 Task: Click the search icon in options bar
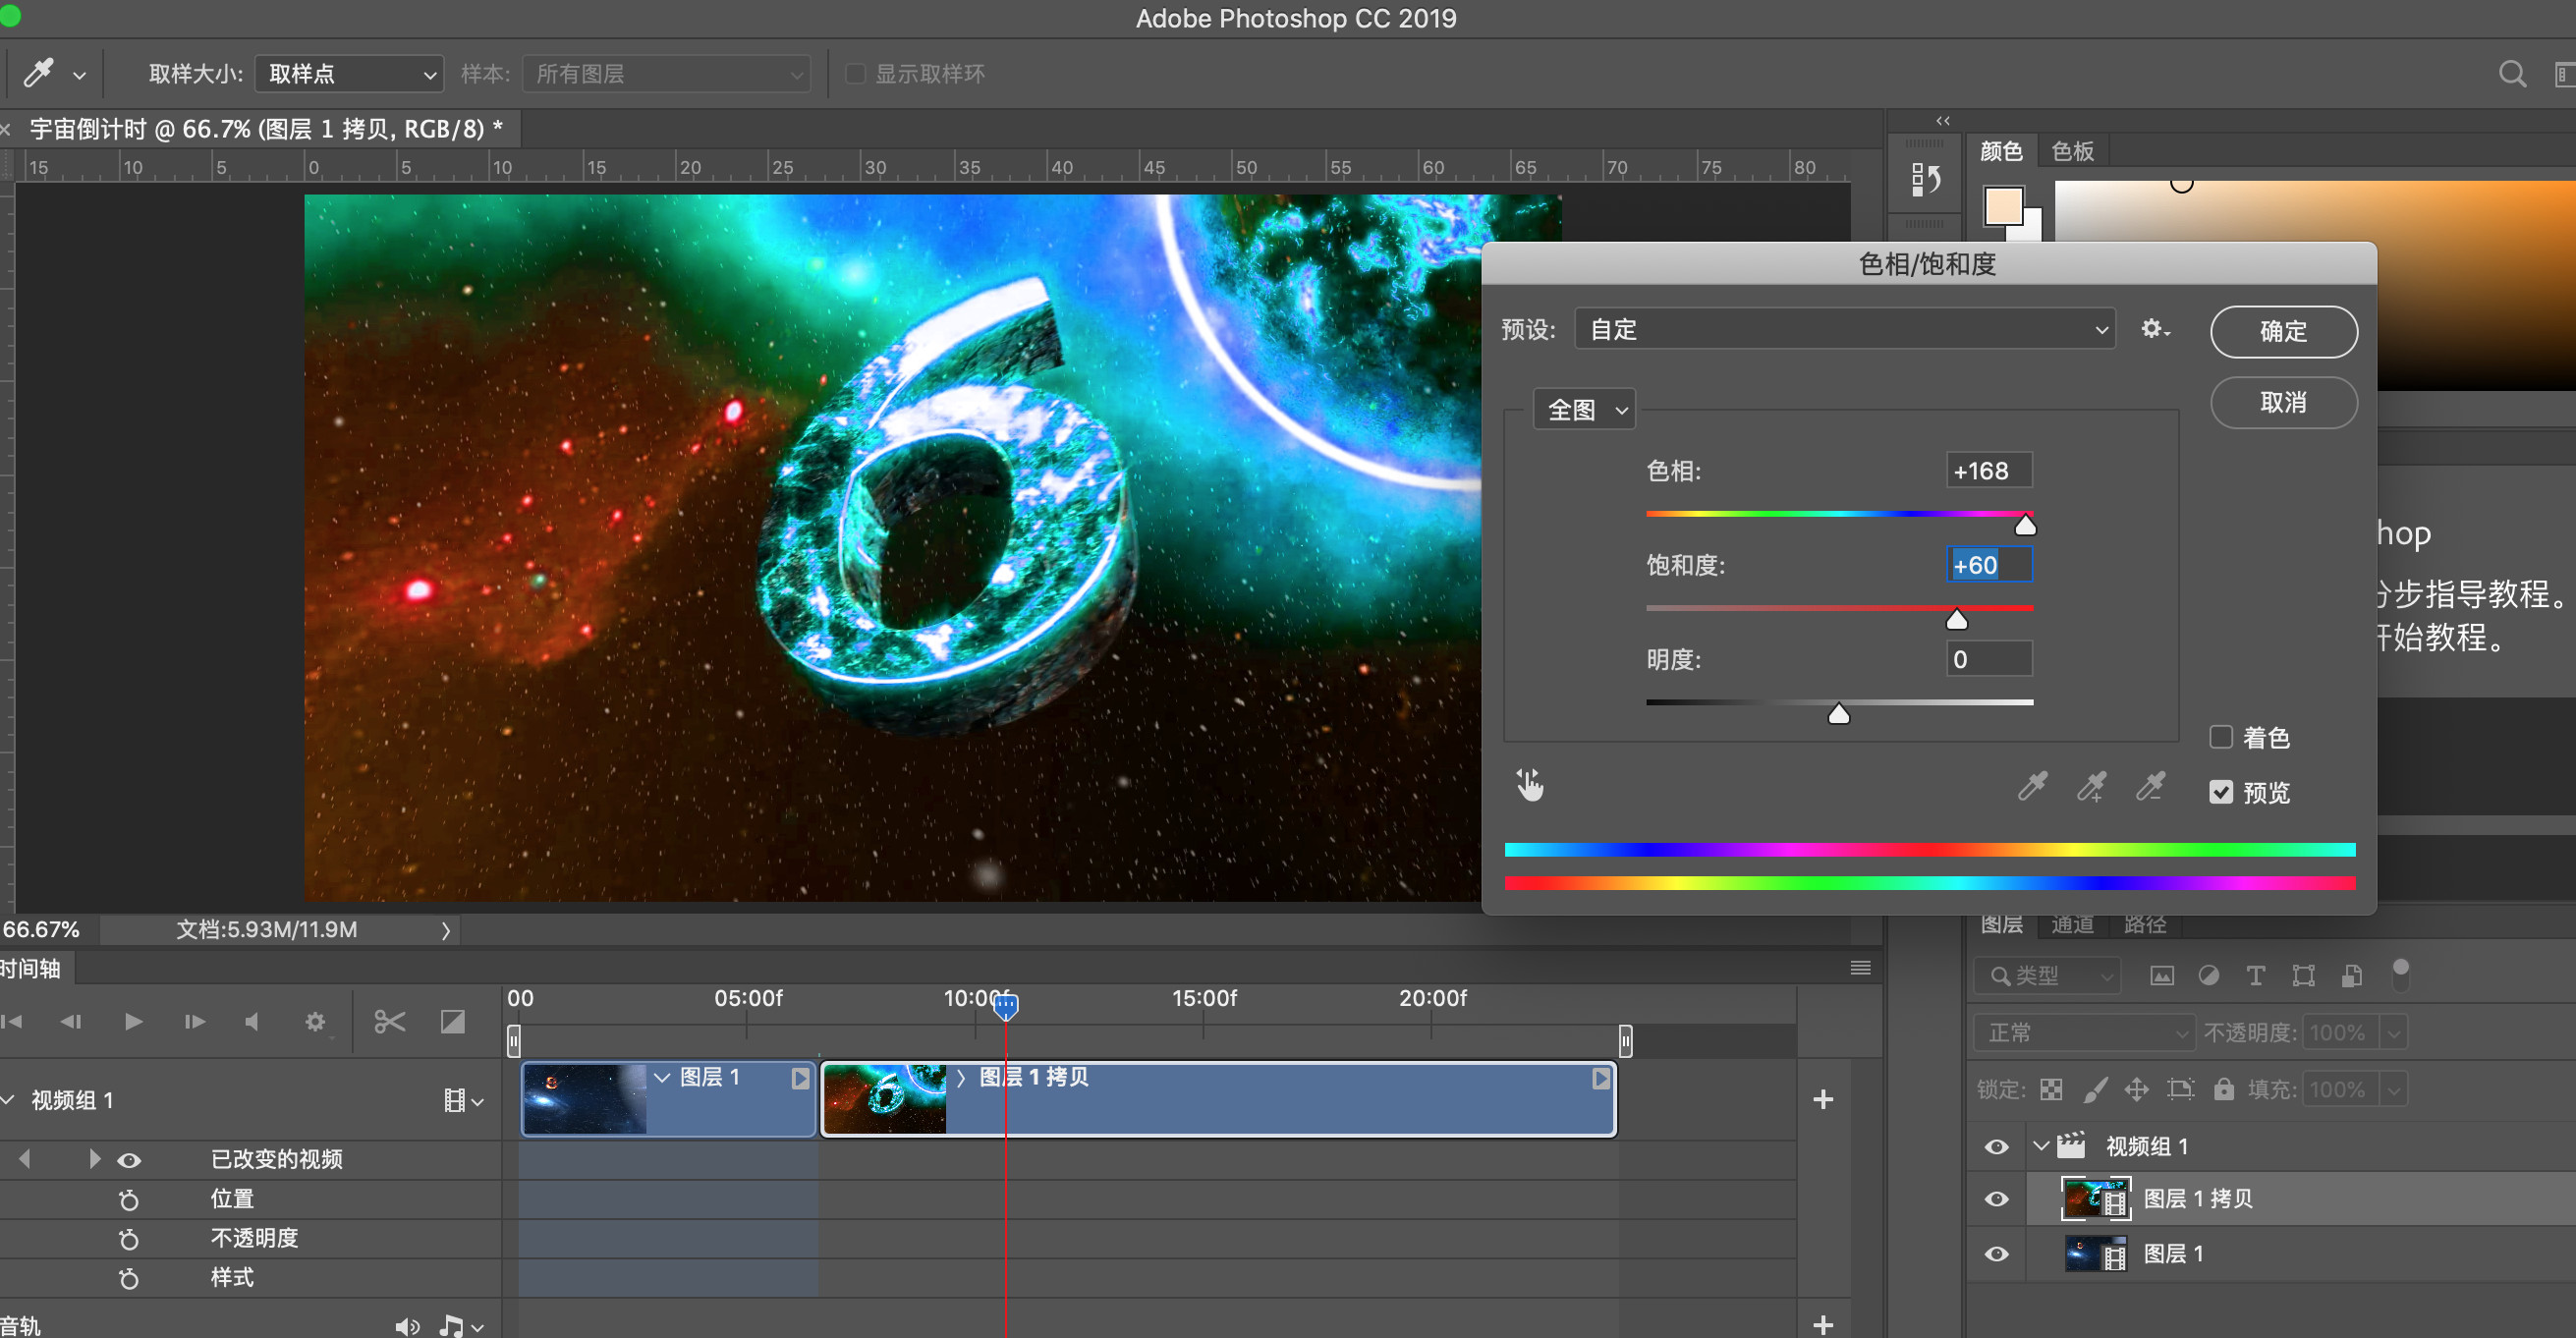pos(2512,74)
